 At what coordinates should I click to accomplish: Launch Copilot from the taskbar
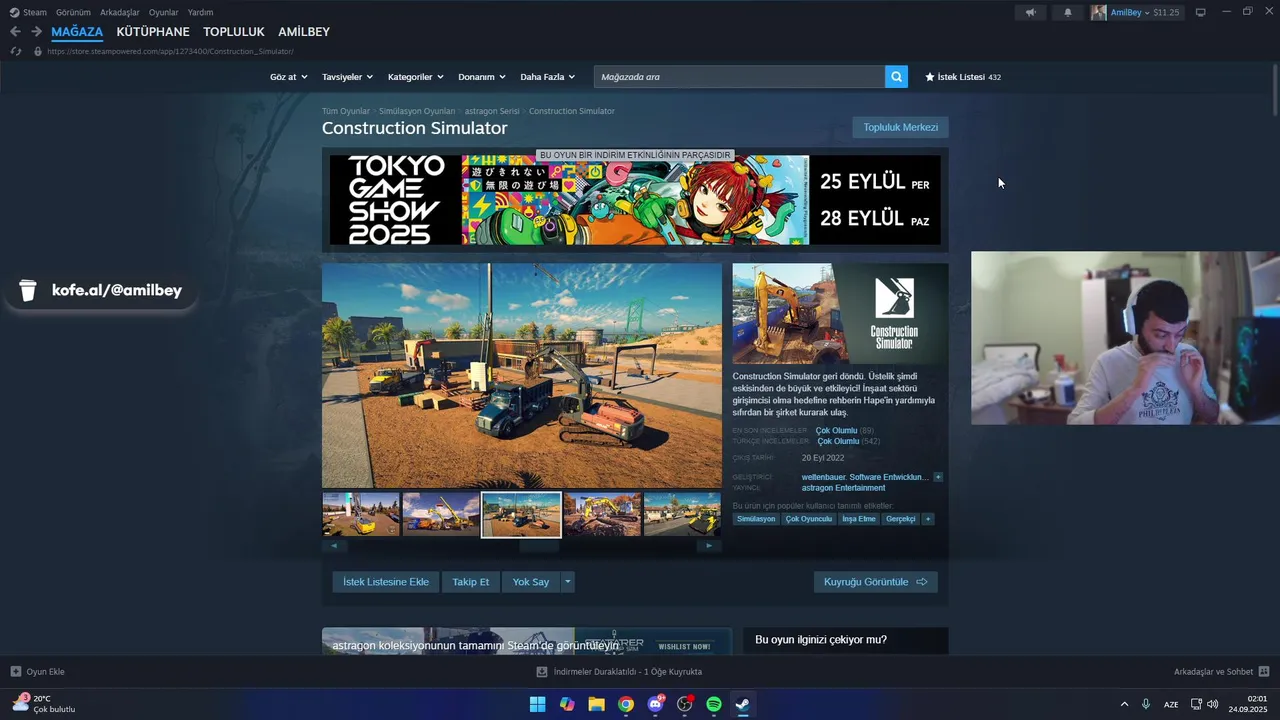coord(567,704)
